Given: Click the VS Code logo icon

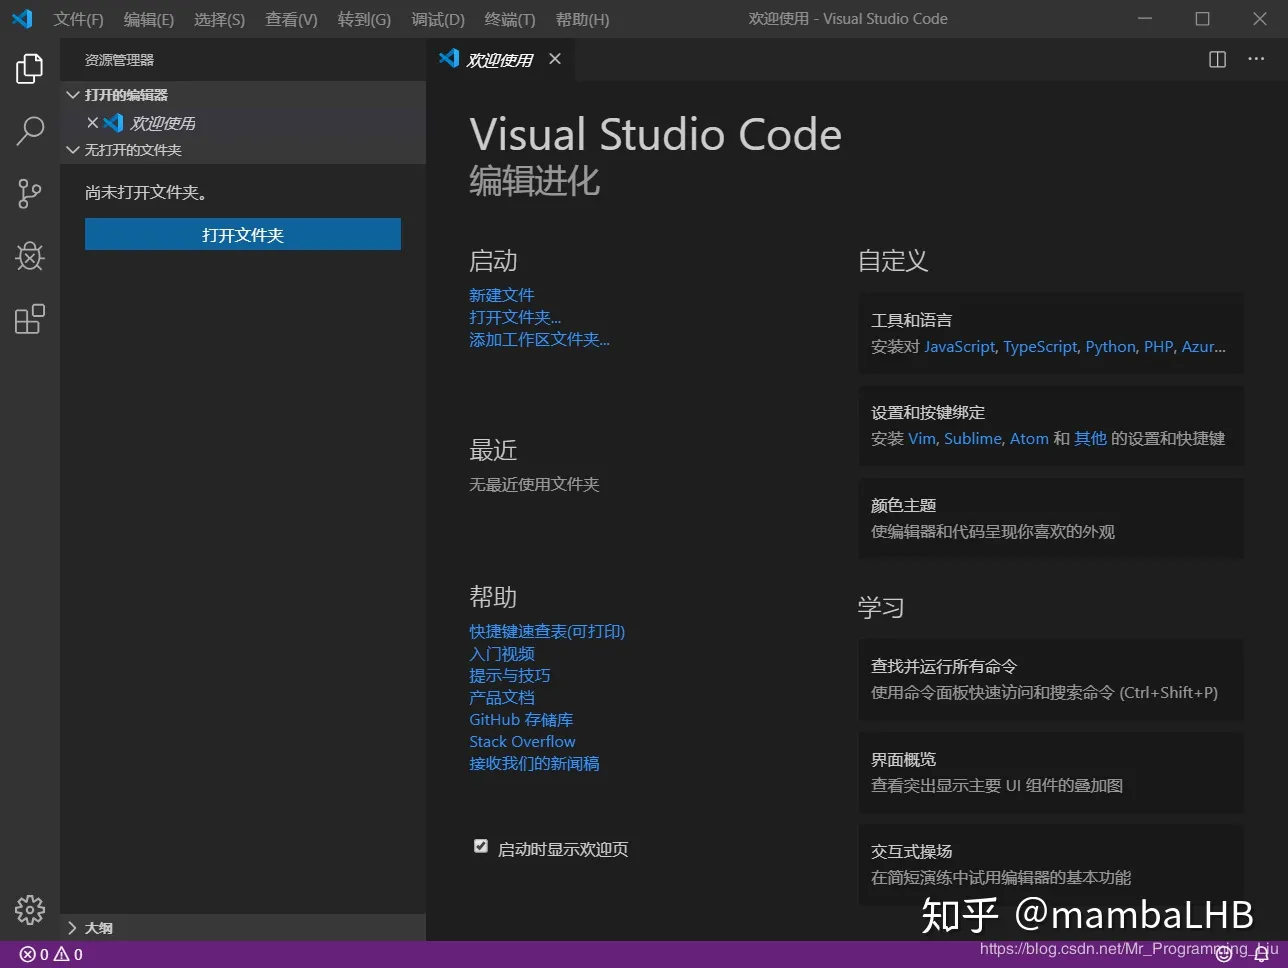Looking at the screenshot, I should click(x=21, y=18).
